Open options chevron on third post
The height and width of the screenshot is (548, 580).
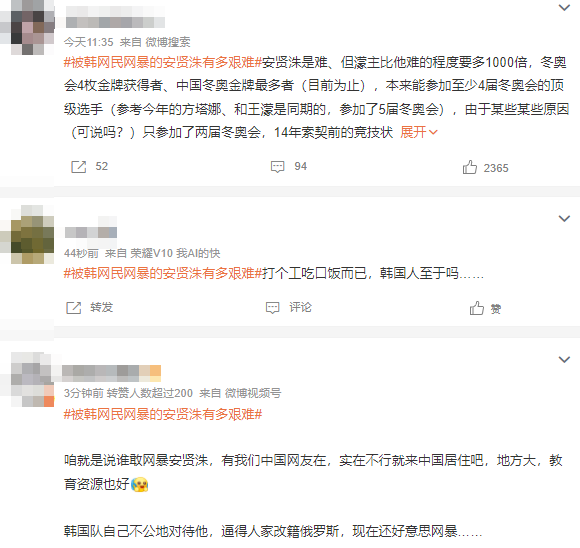coord(564,359)
